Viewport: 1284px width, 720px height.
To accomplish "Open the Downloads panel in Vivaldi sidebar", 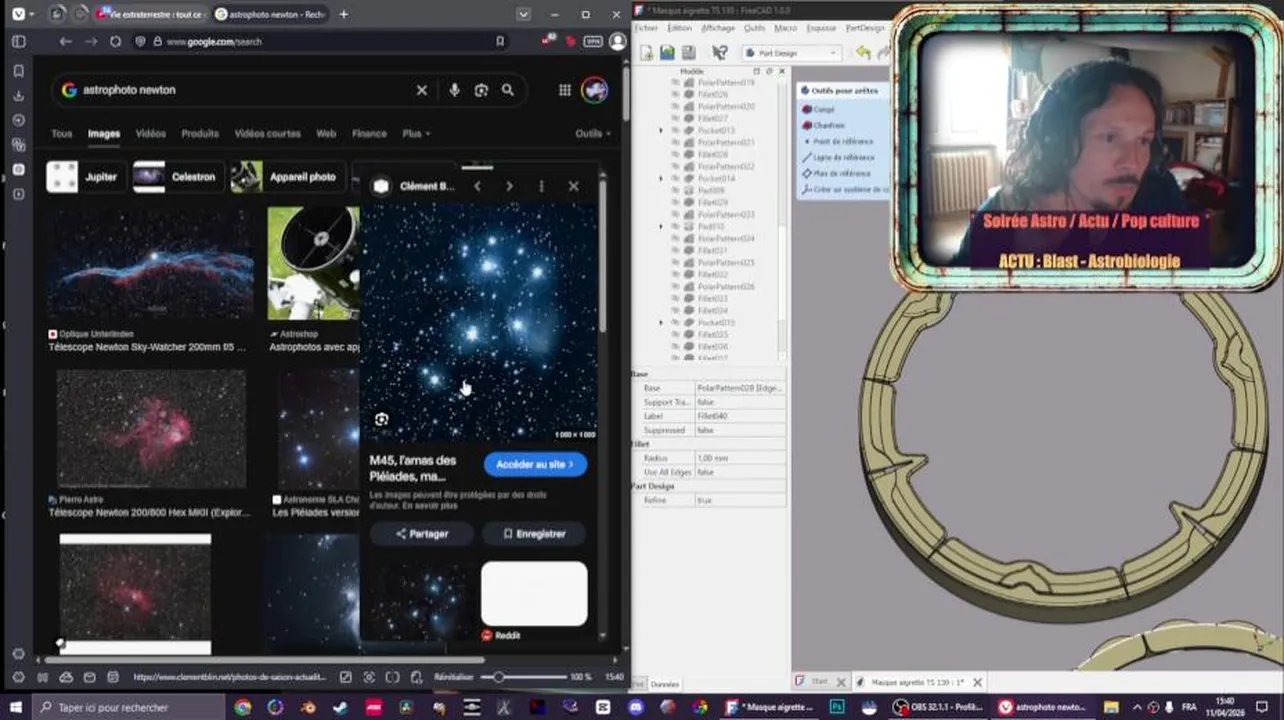I will (x=18, y=96).
